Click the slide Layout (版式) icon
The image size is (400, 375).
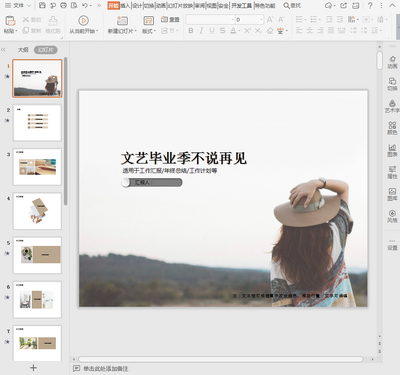149,21
